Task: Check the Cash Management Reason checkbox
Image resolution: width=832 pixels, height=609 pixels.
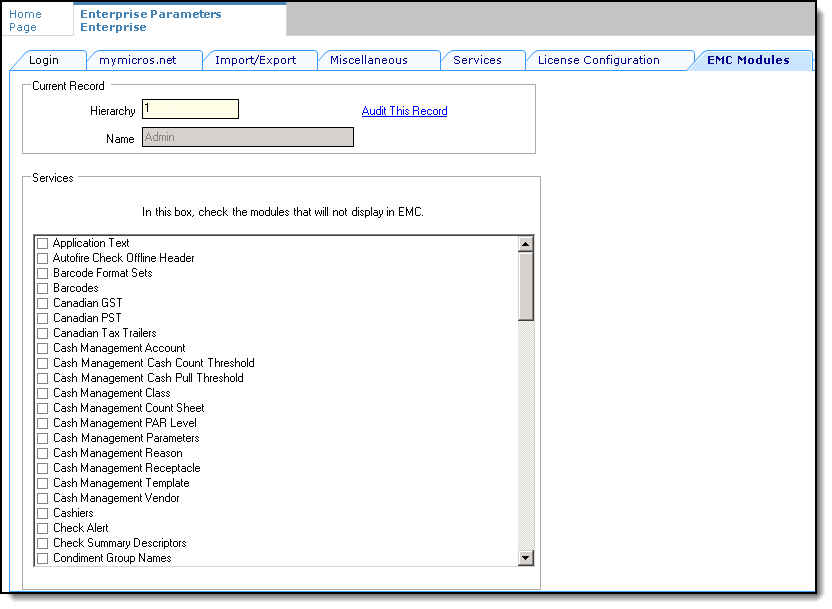Action: [x=42, y=454]
